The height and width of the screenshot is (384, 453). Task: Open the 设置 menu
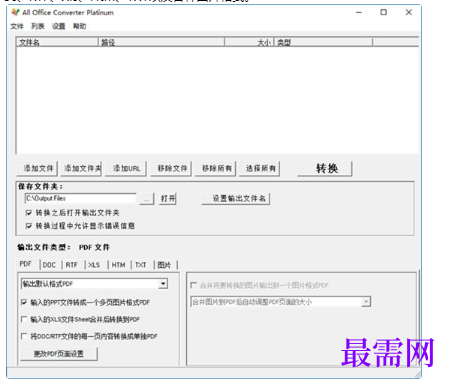click(59, 26)
